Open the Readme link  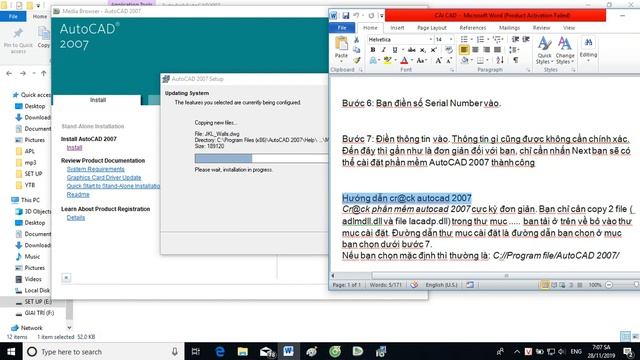[x=78, y=195]
